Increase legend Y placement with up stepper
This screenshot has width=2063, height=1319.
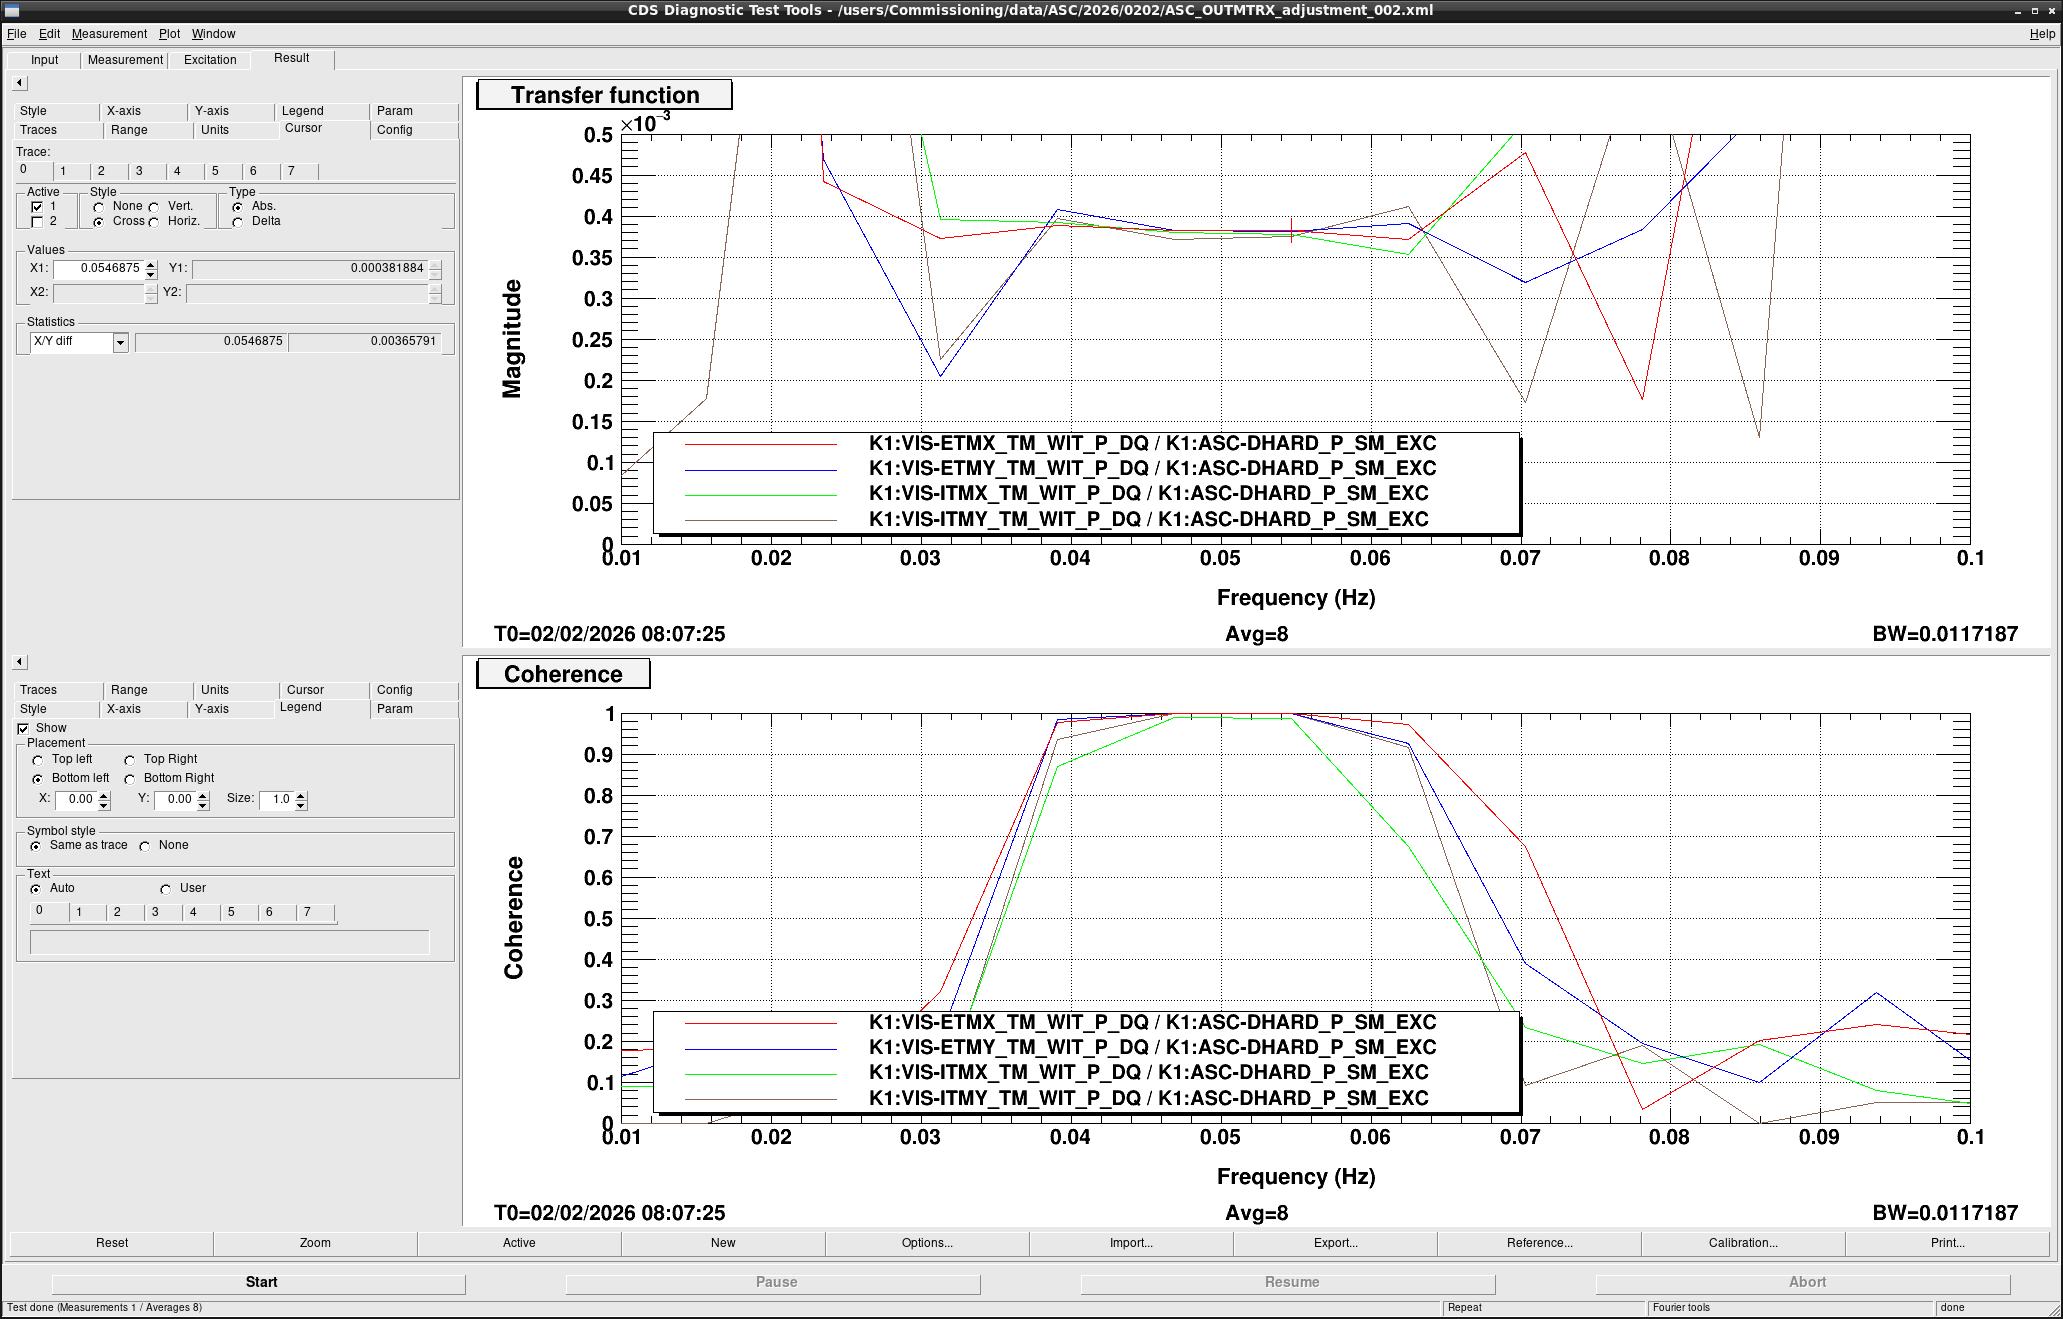(203, 795)
